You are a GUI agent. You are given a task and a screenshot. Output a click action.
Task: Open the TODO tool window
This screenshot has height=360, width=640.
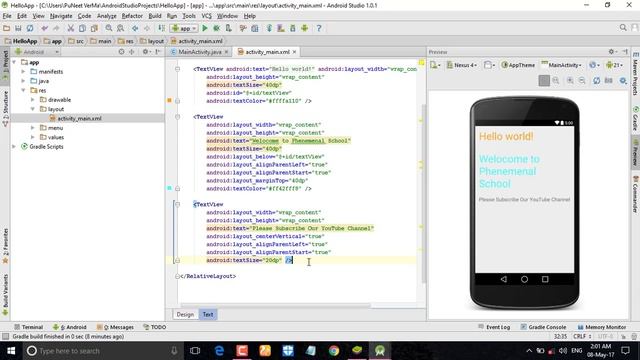(154, 327)
